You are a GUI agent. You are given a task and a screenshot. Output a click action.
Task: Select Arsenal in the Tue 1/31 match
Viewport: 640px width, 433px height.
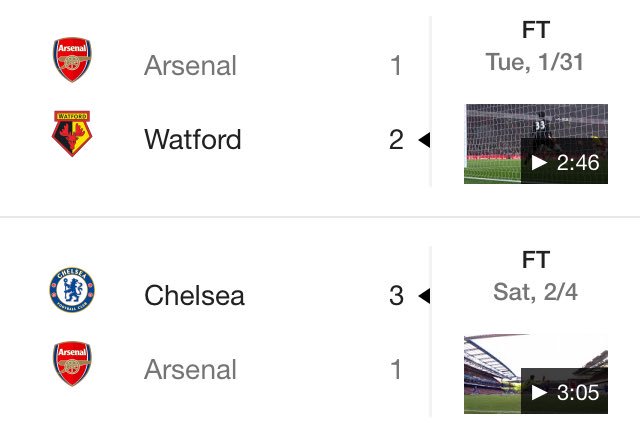tap(190, 65)
